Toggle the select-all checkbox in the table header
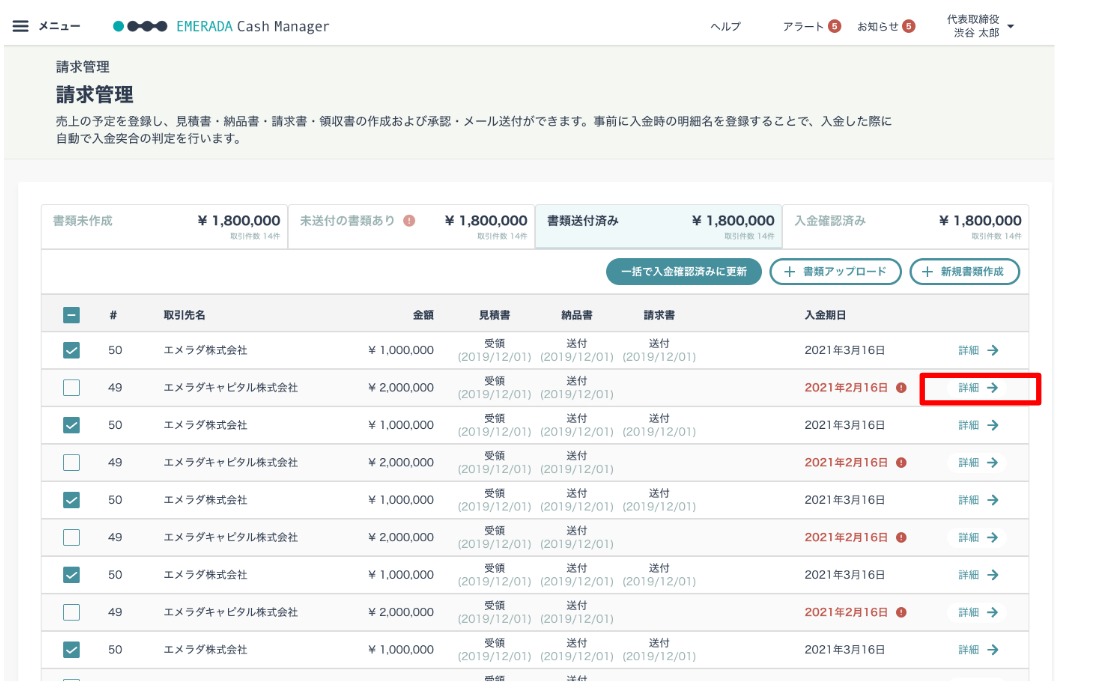 tap(71, 315)
